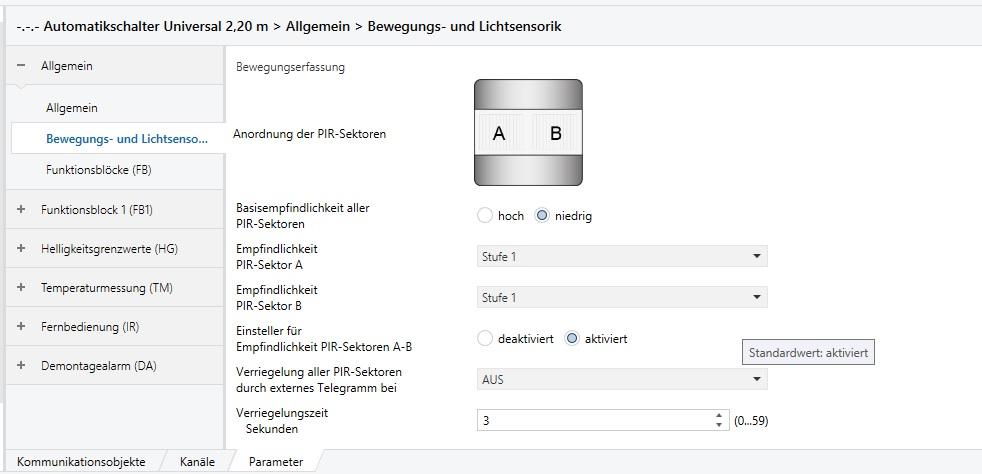Select 'niedrig' for Basisempfindlichkeit
This screenshot has width=982, height=474.
click(542, 215)
